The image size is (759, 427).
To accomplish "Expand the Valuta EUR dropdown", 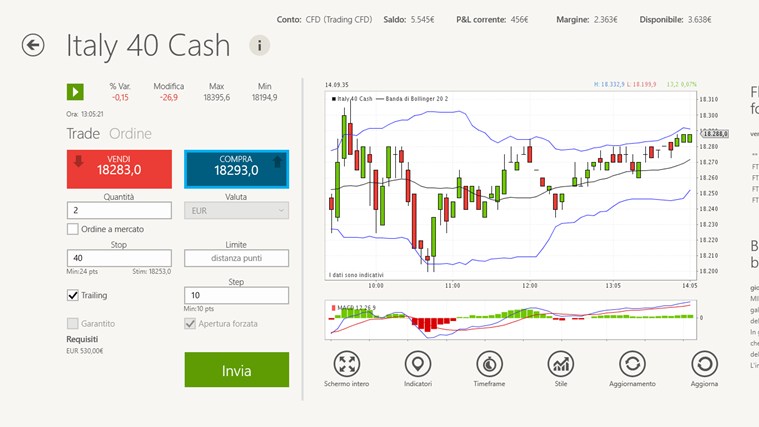I will coord(236,210).
